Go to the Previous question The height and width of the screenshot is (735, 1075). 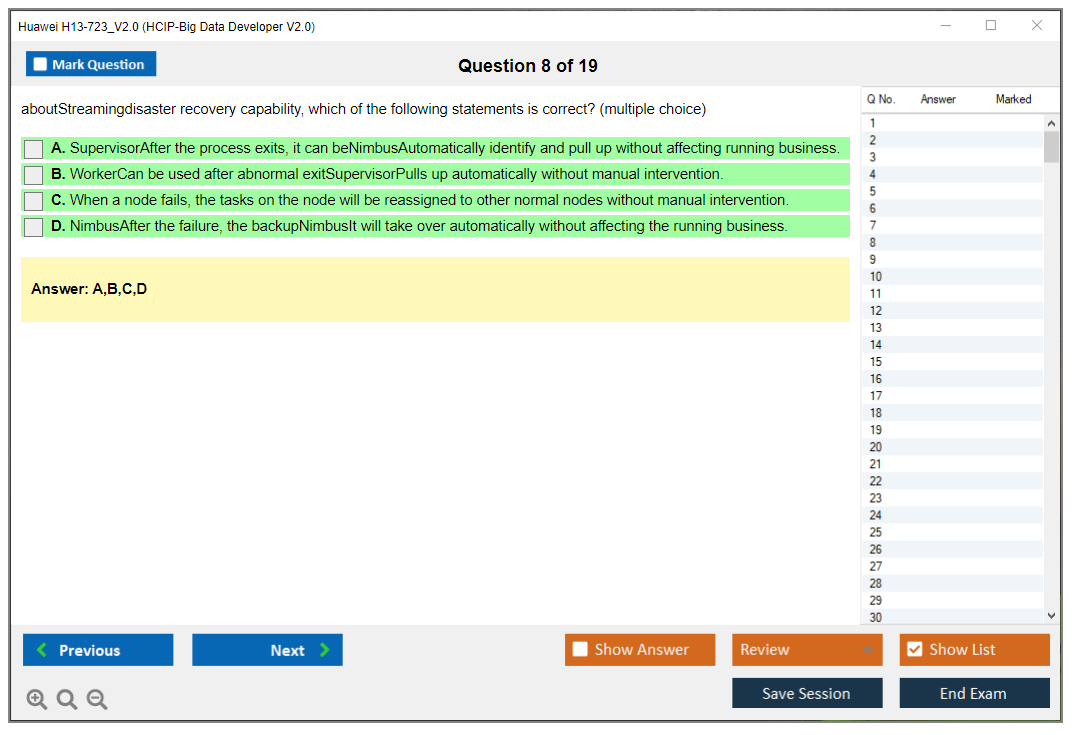pos(98,650)
